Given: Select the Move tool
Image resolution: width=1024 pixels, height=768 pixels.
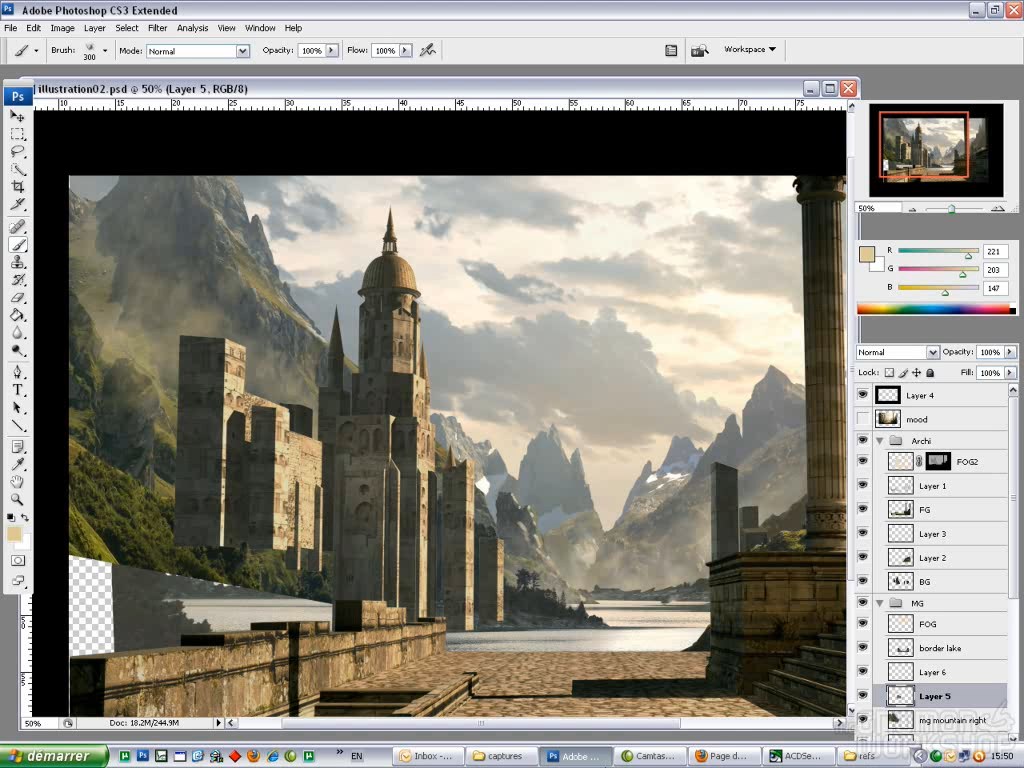Looking at the screenshot, I should point(18,116).
